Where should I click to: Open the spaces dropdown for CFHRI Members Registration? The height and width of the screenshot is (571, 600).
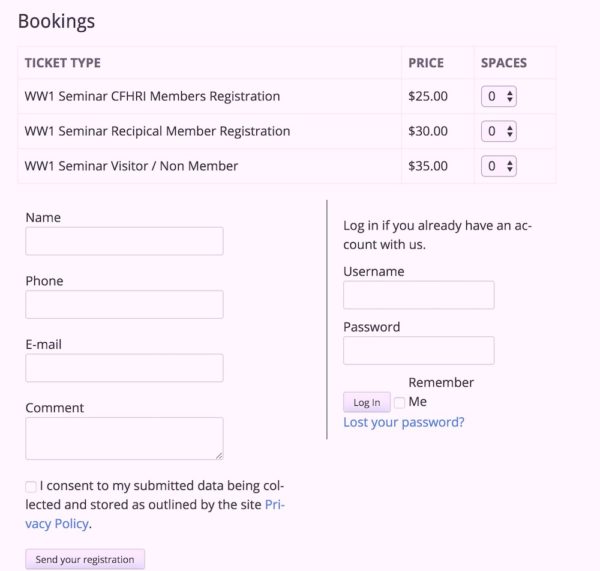[x=498, y=97]
